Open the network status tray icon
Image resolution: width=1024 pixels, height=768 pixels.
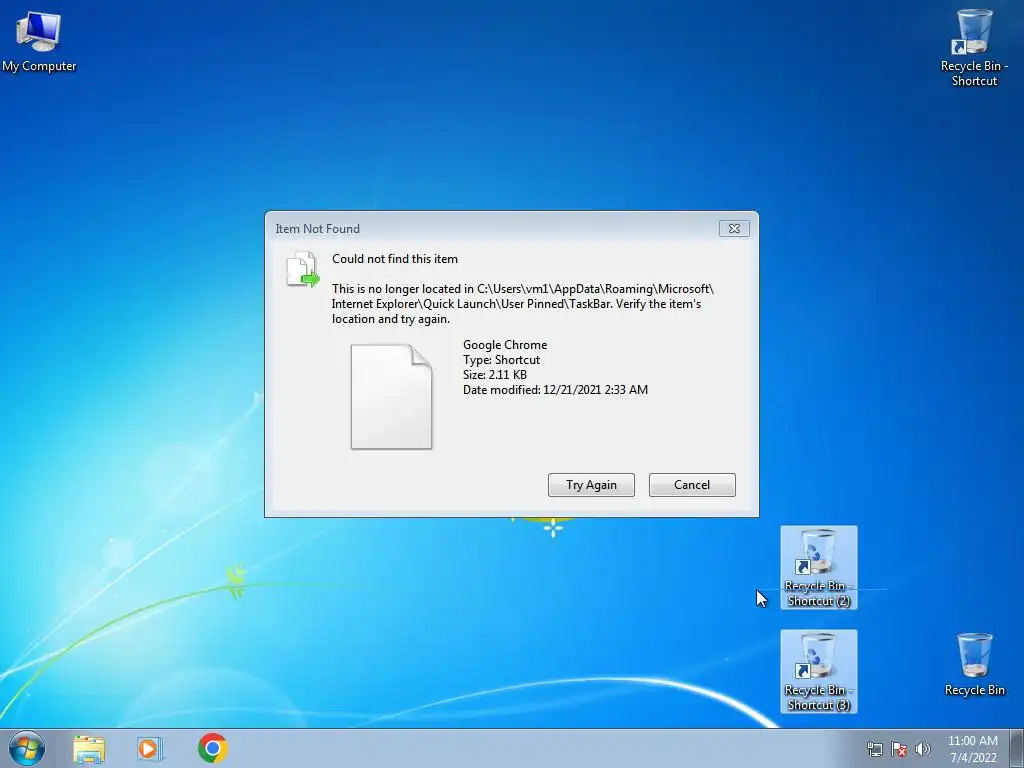(x=874, y=749)
